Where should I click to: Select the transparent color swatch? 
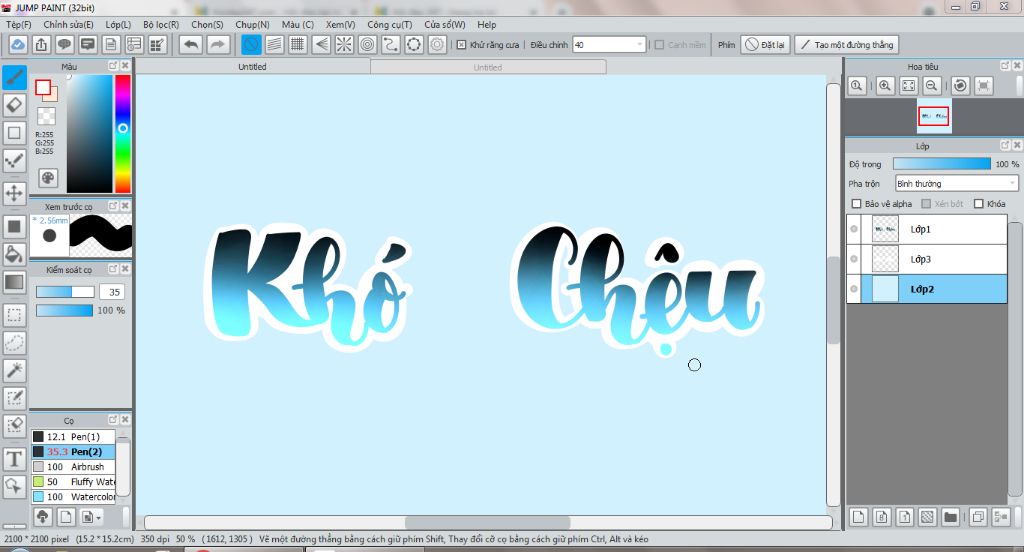coord(46,116)
